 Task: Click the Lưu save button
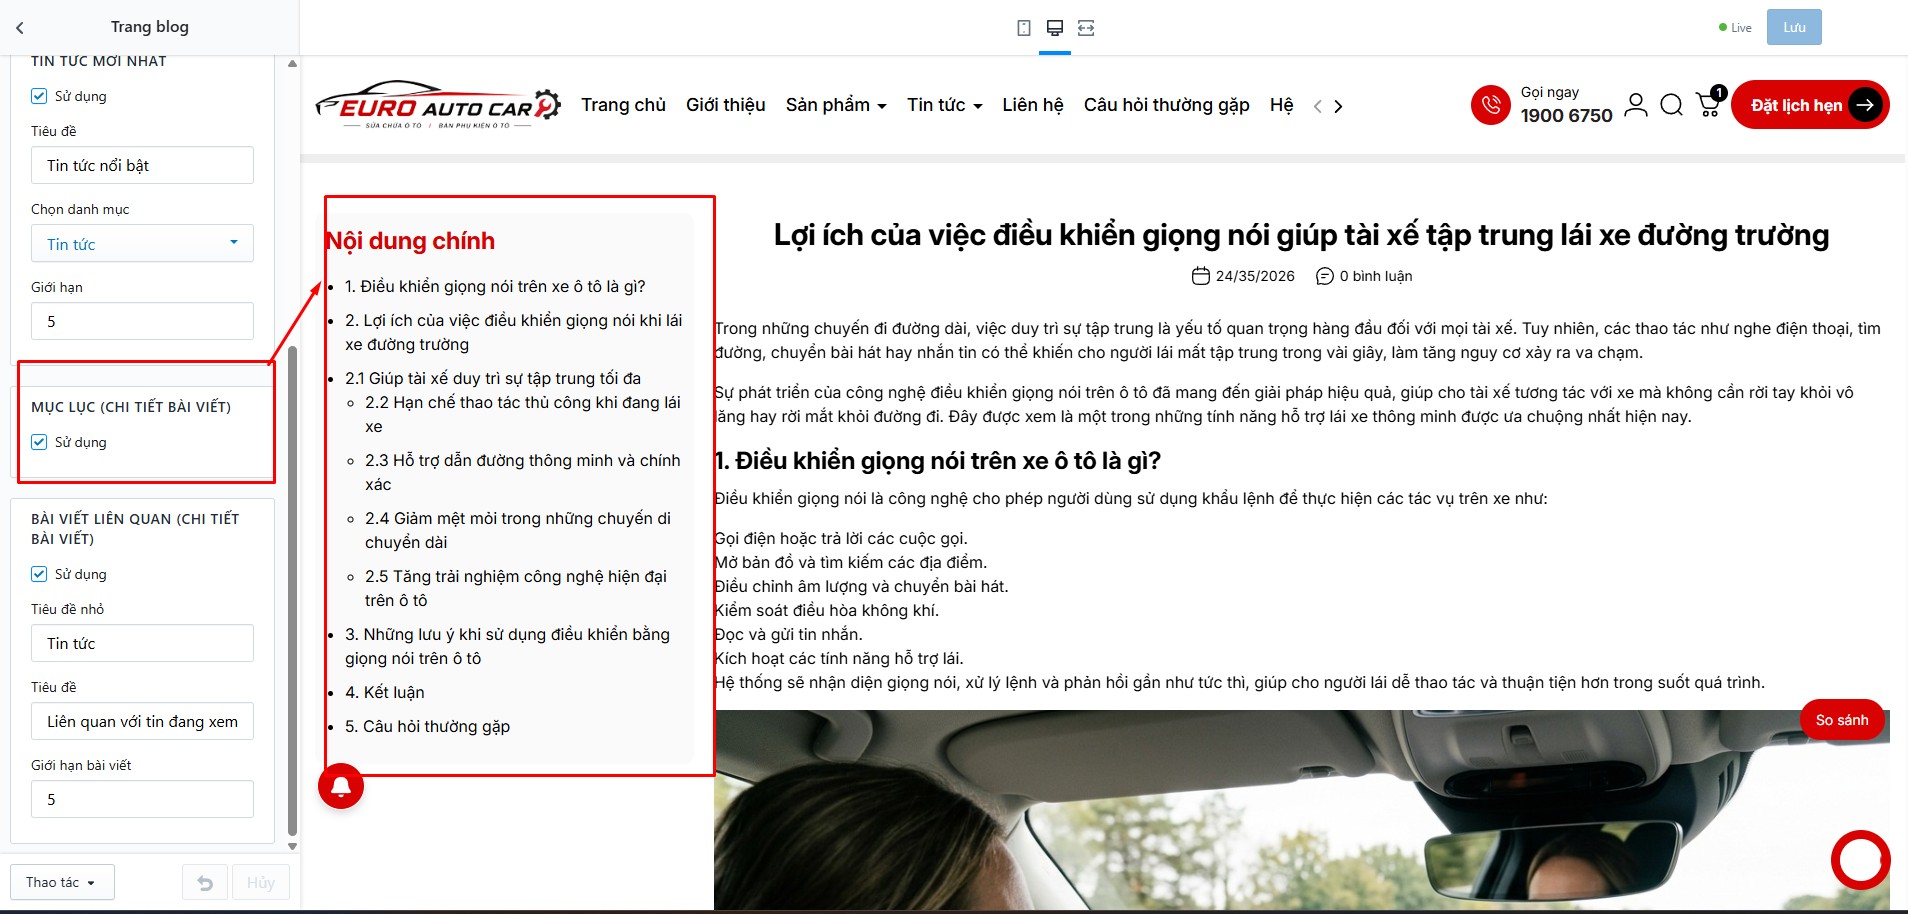1794,27
